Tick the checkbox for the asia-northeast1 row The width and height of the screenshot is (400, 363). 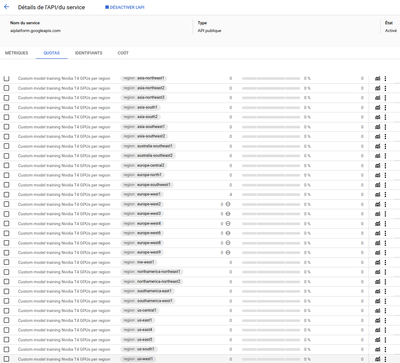6,78
